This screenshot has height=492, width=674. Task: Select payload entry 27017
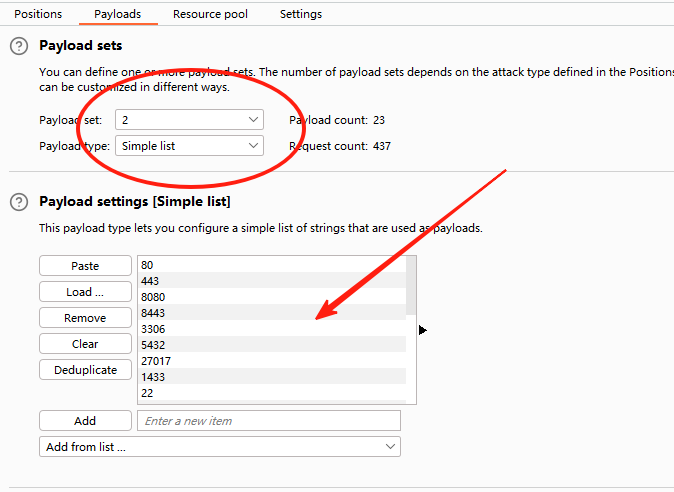272,361
